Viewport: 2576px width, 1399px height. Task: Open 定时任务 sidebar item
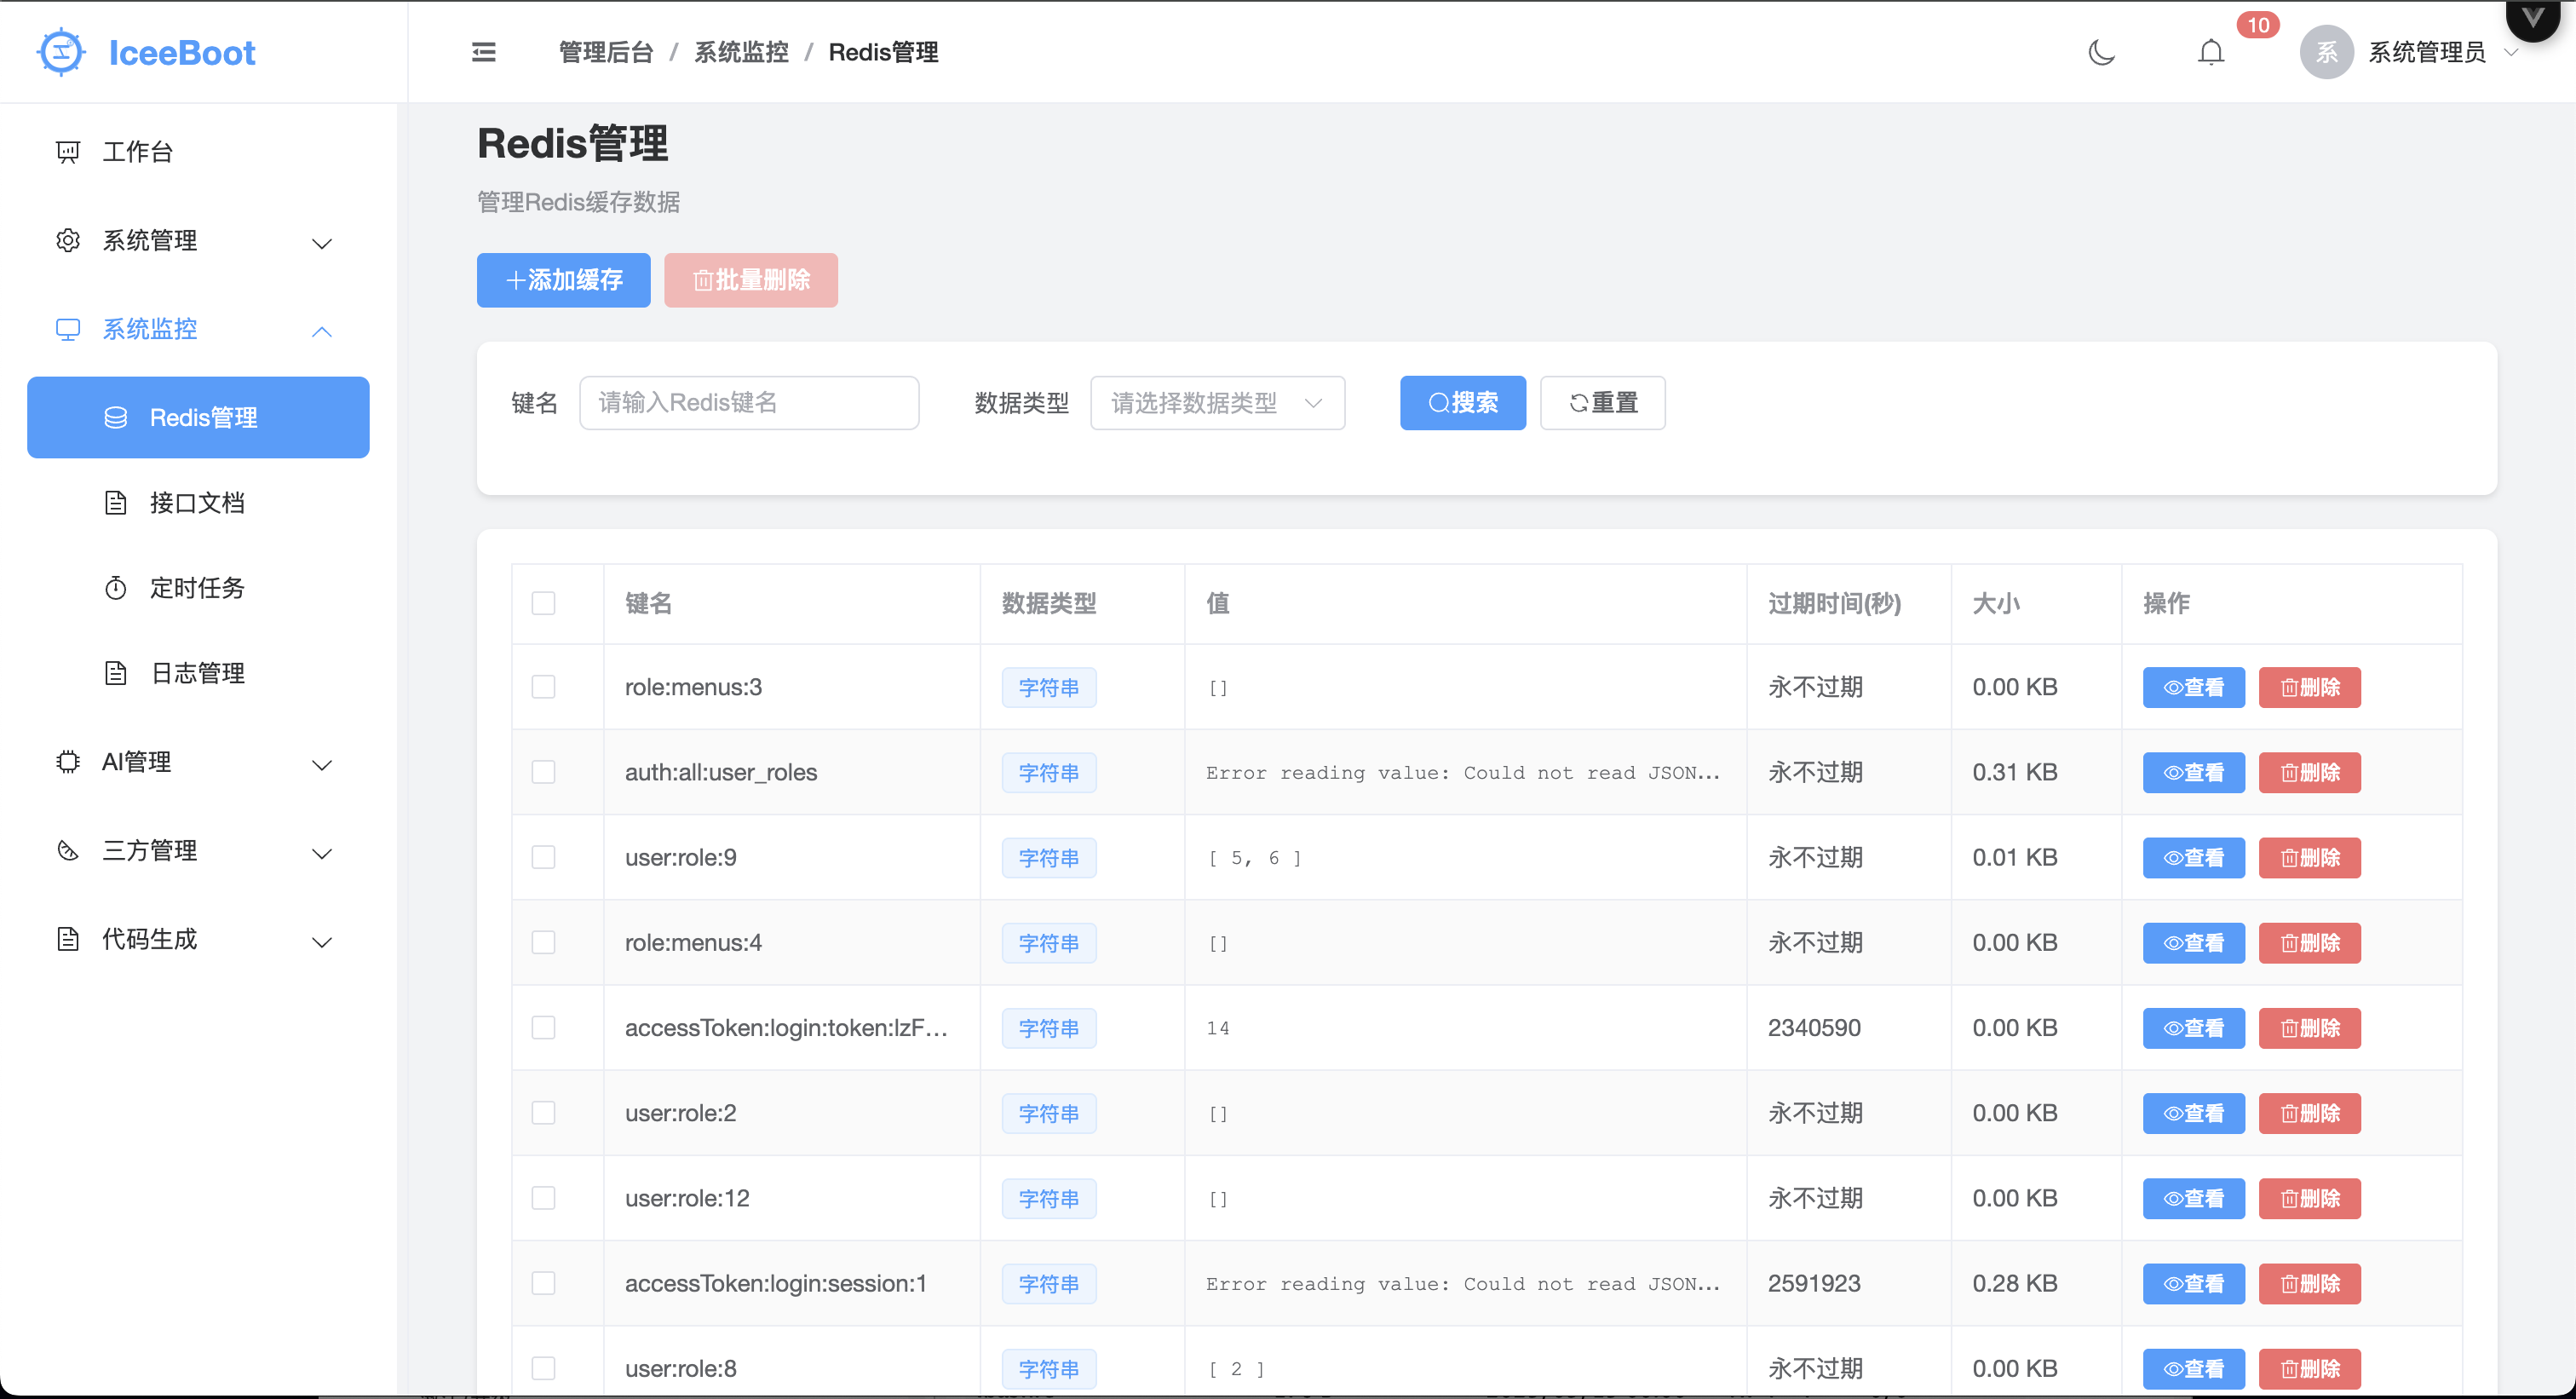[x=198, y=587]
